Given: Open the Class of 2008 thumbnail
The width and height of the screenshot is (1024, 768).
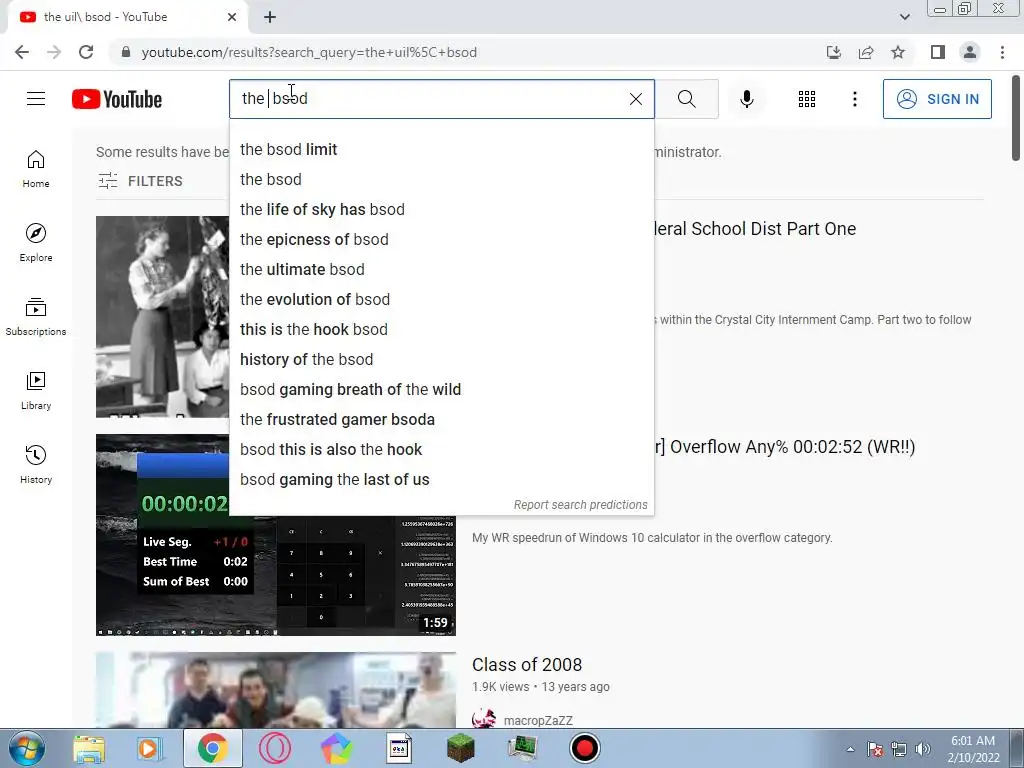Looking at the screenshot, I should [276, 690].
